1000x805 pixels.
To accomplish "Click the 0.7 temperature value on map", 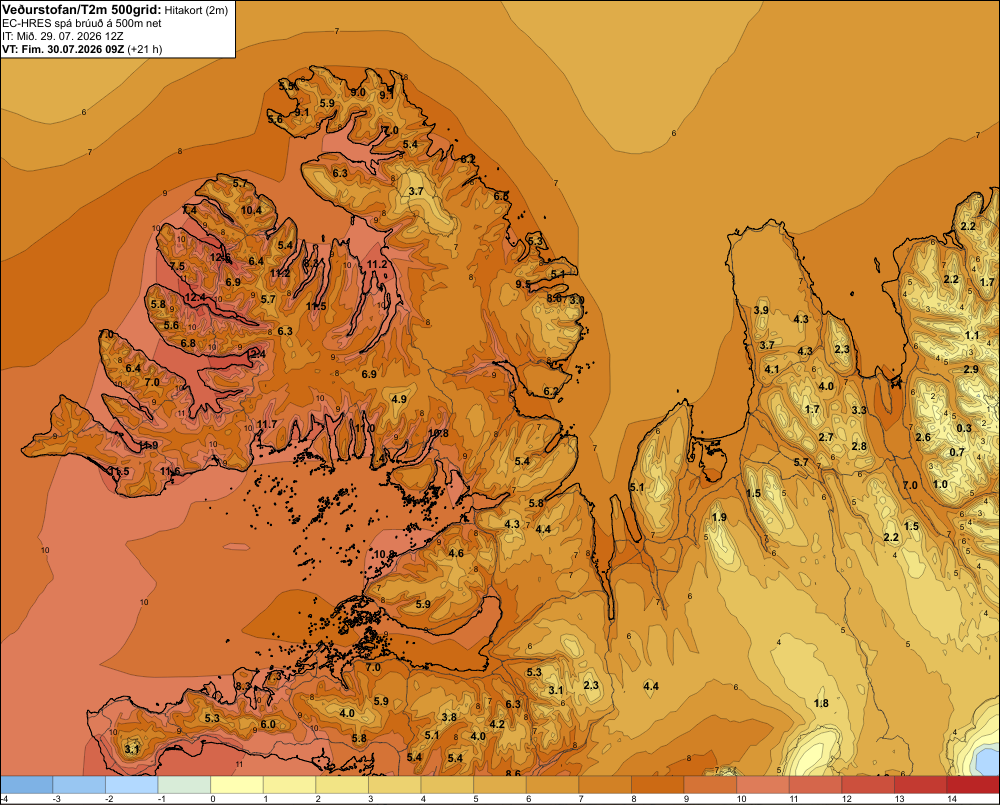I will [x=957, y=452].
